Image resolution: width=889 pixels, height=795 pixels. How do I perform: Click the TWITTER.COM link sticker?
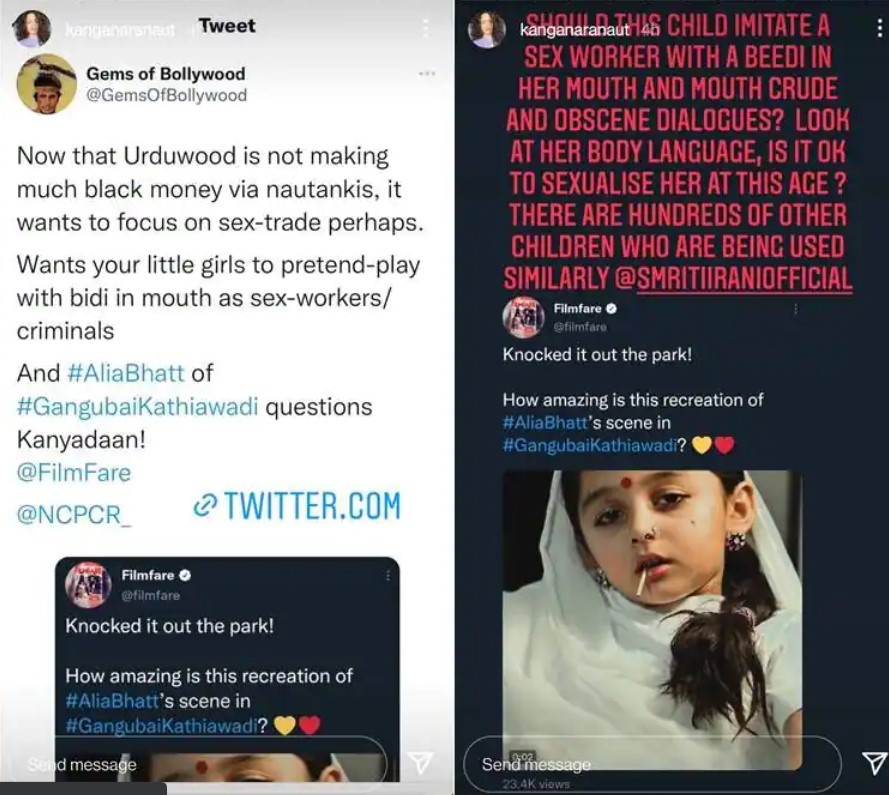[297, 506]
